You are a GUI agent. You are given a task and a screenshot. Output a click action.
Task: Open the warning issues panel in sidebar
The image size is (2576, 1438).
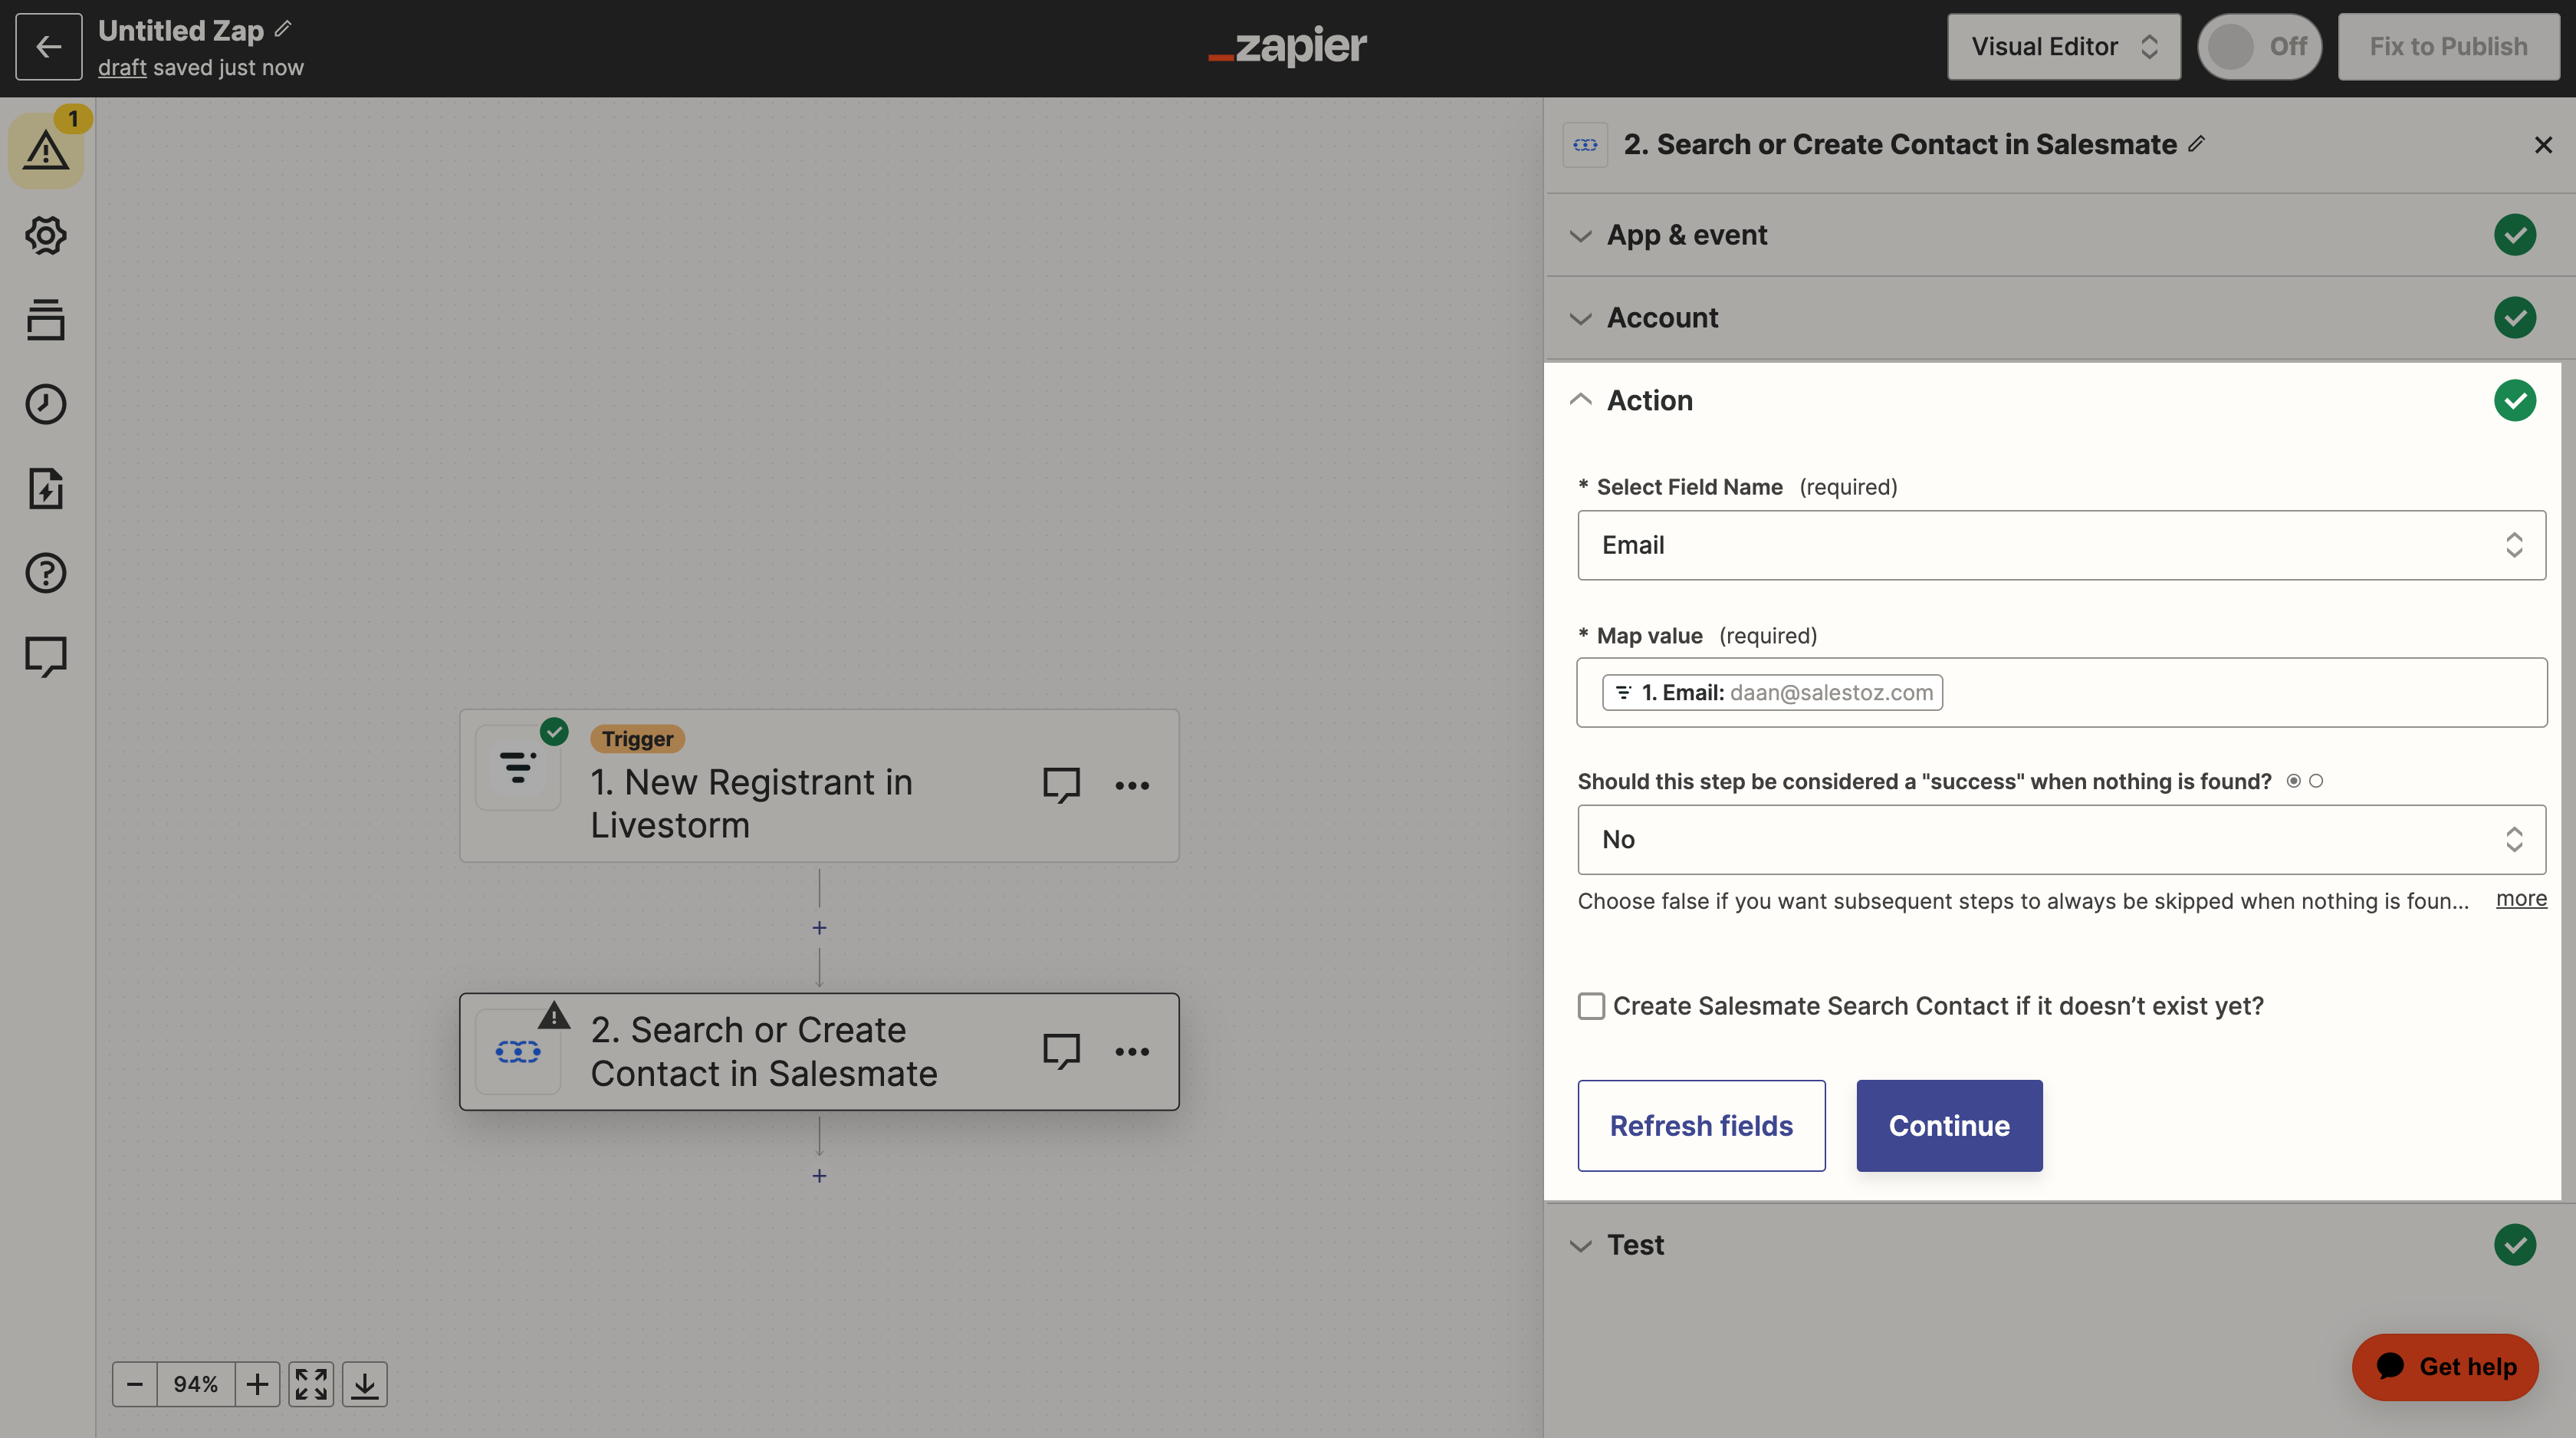point(46,151)
